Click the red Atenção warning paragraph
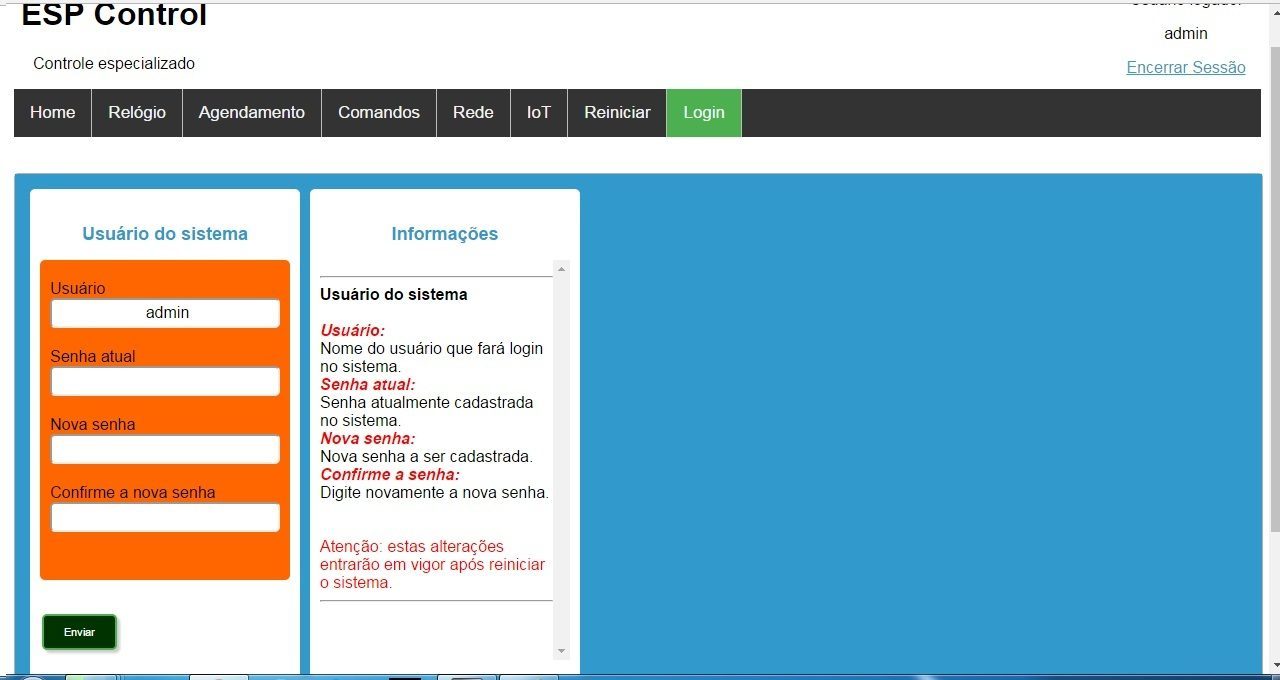The height and width of the screenshot is (680, 1280). click(433, 564)
